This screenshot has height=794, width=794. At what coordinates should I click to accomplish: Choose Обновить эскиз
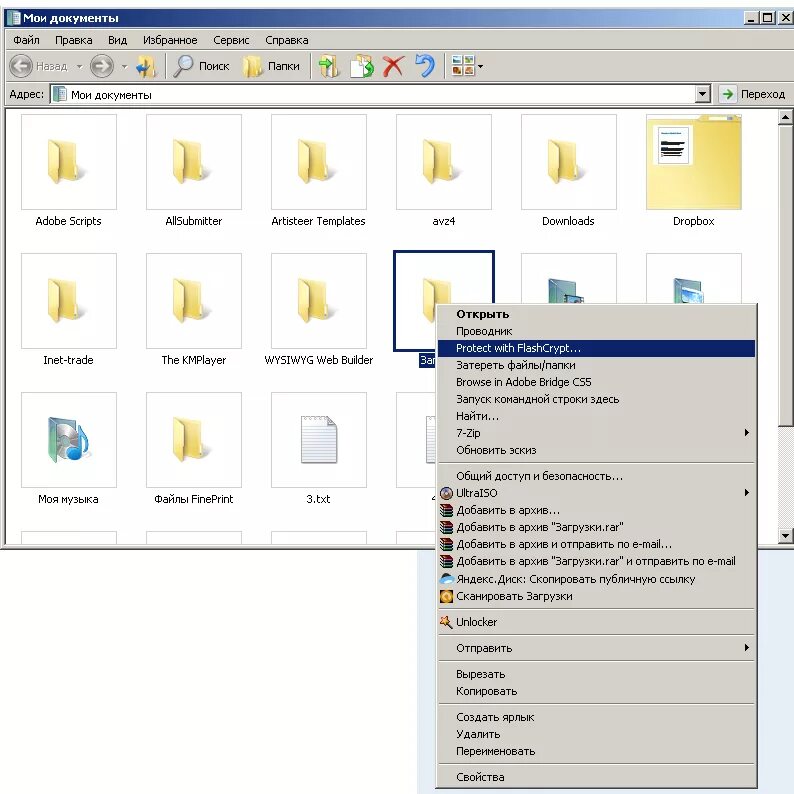597,450
